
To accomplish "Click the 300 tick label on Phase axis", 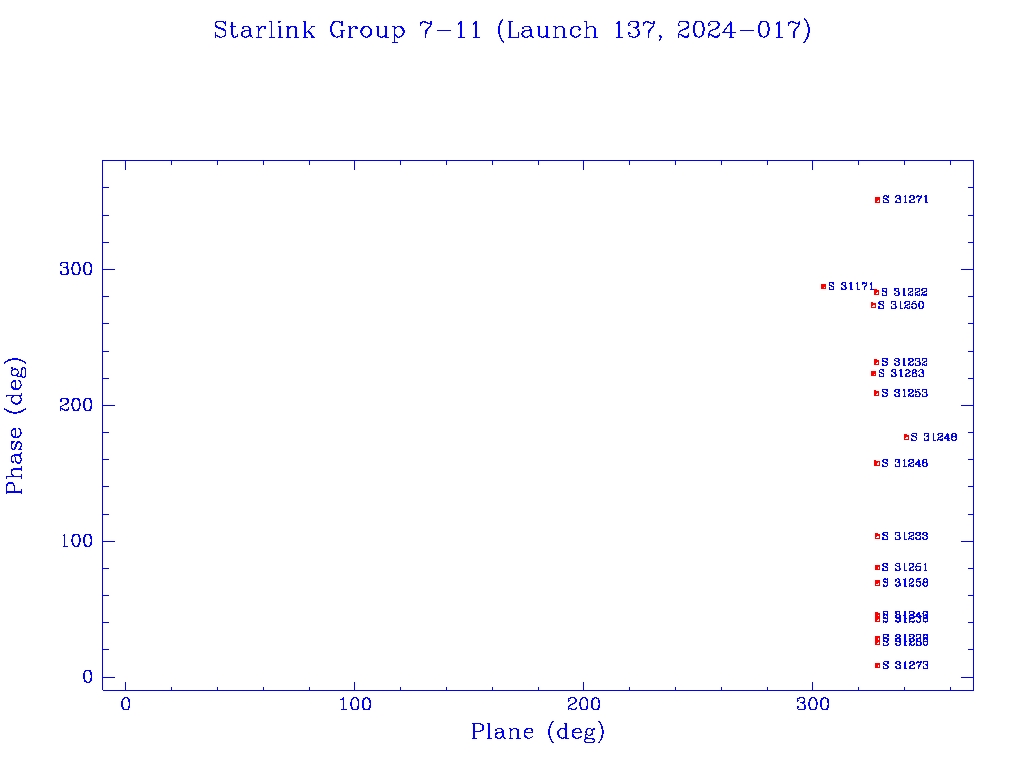I will click(x=76, y=269).
